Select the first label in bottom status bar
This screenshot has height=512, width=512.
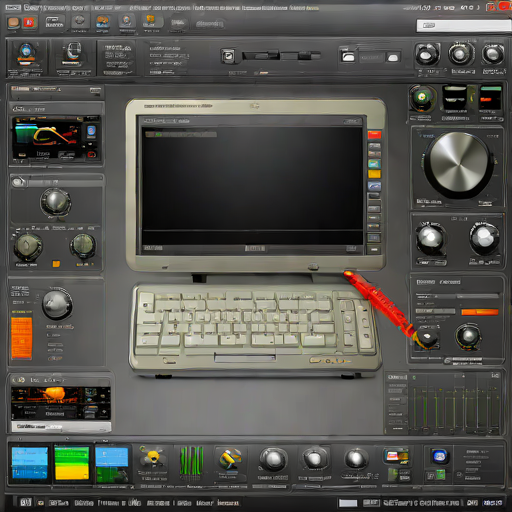(25, 502)
